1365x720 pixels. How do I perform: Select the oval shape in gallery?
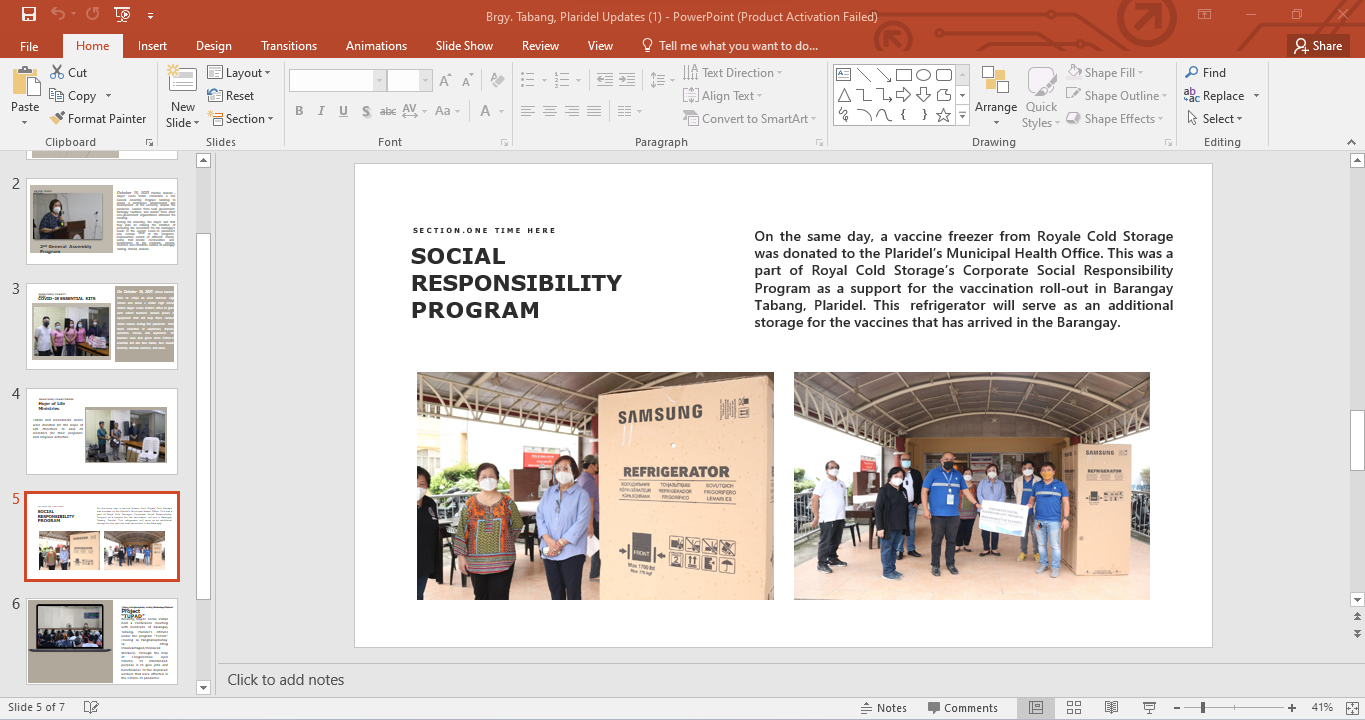coord(923,75)
